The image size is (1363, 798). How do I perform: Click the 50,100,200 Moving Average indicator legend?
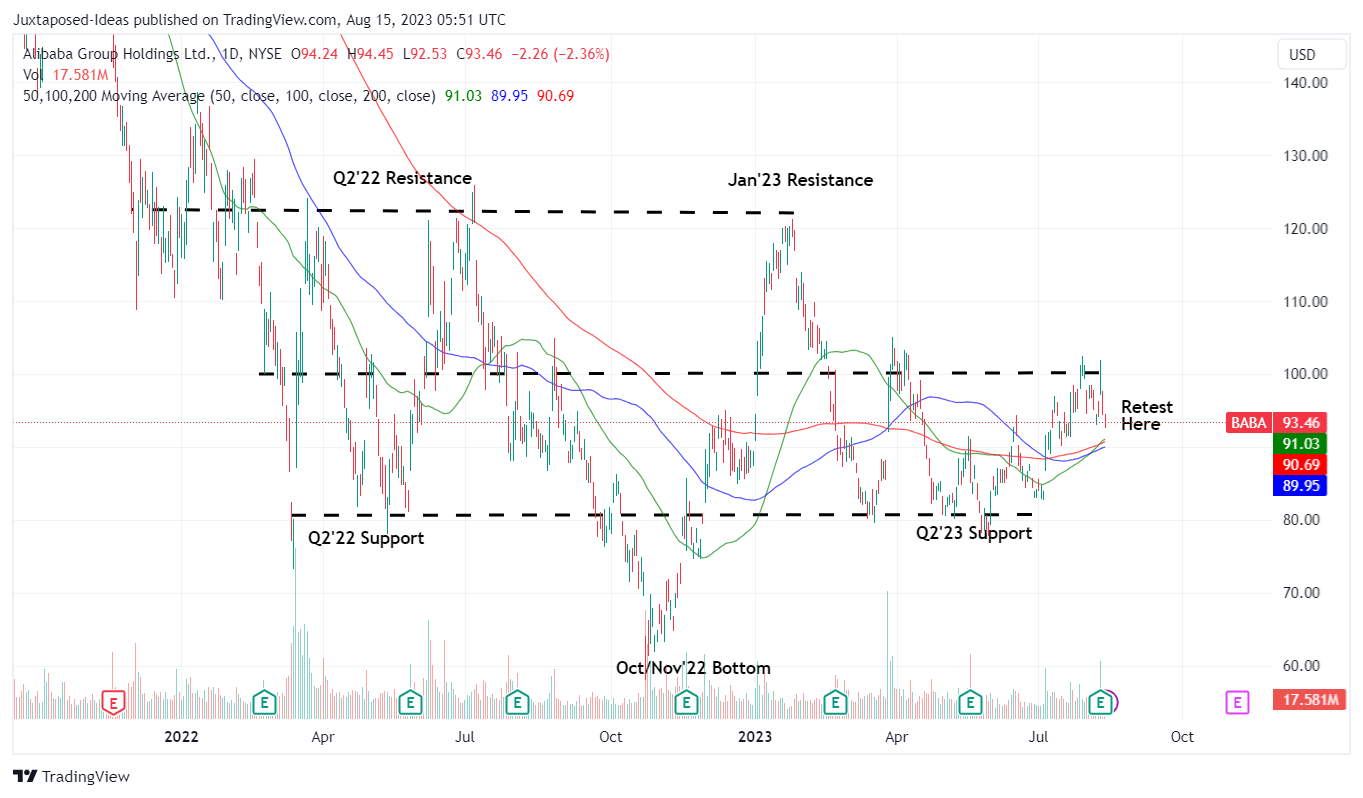(229, 96)
